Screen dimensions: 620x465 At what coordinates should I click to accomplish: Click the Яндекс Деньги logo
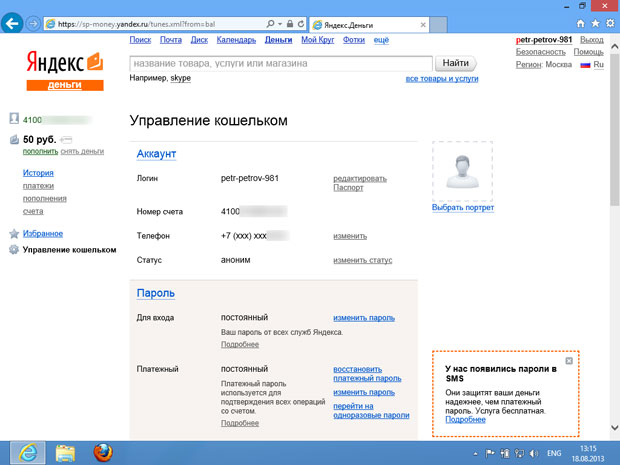[x=65, y=71]
